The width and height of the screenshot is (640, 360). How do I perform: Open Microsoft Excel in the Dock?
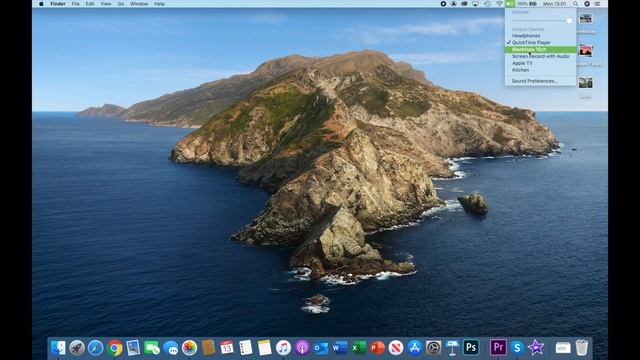click(358, 348)
